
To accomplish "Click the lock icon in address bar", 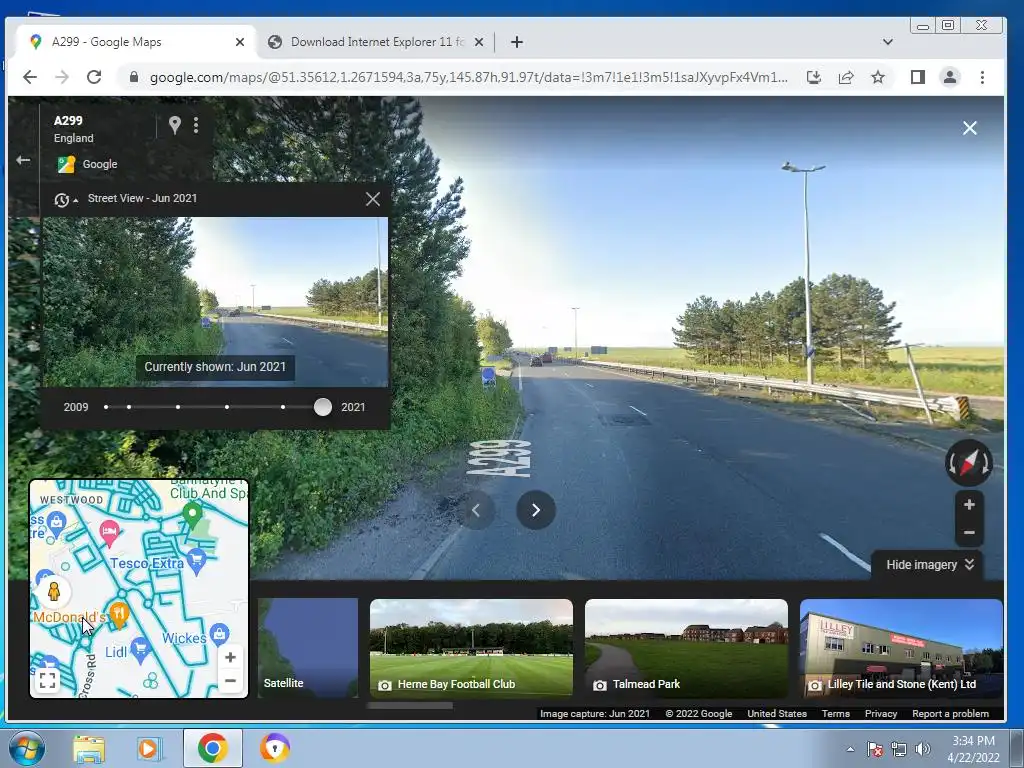I will (134, 77).
